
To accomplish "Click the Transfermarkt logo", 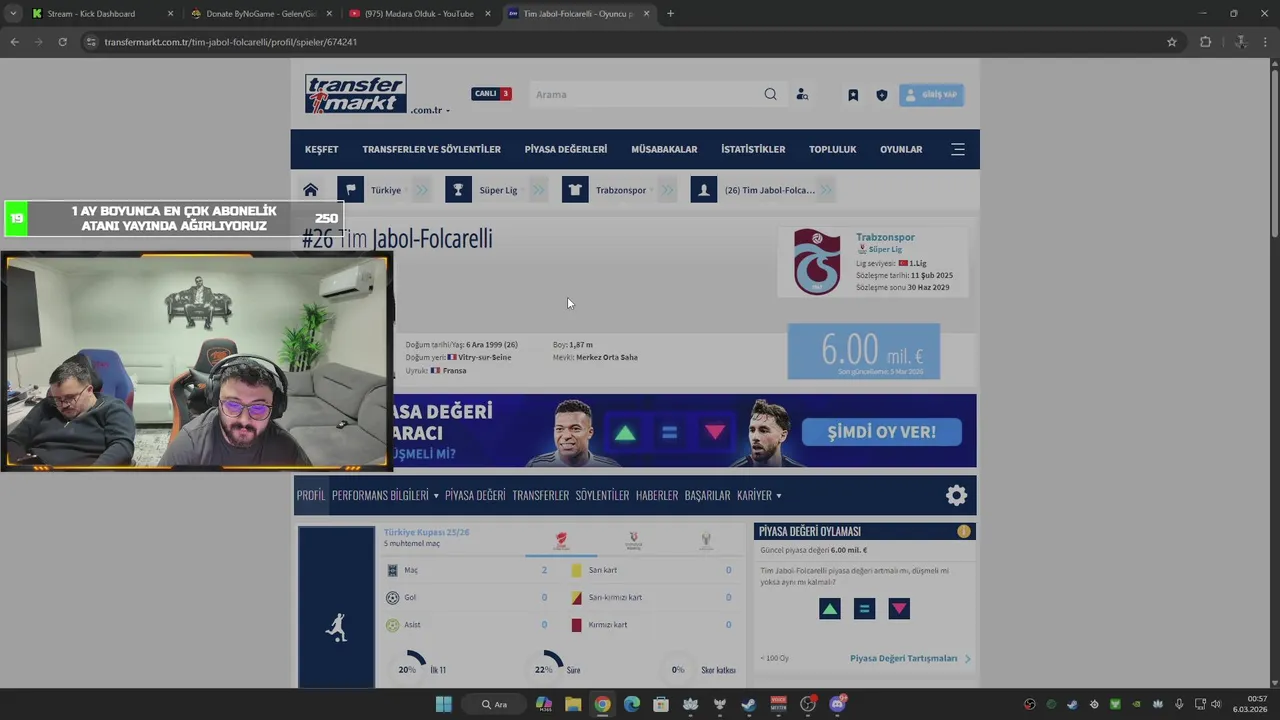I will (x=356, y=94).
